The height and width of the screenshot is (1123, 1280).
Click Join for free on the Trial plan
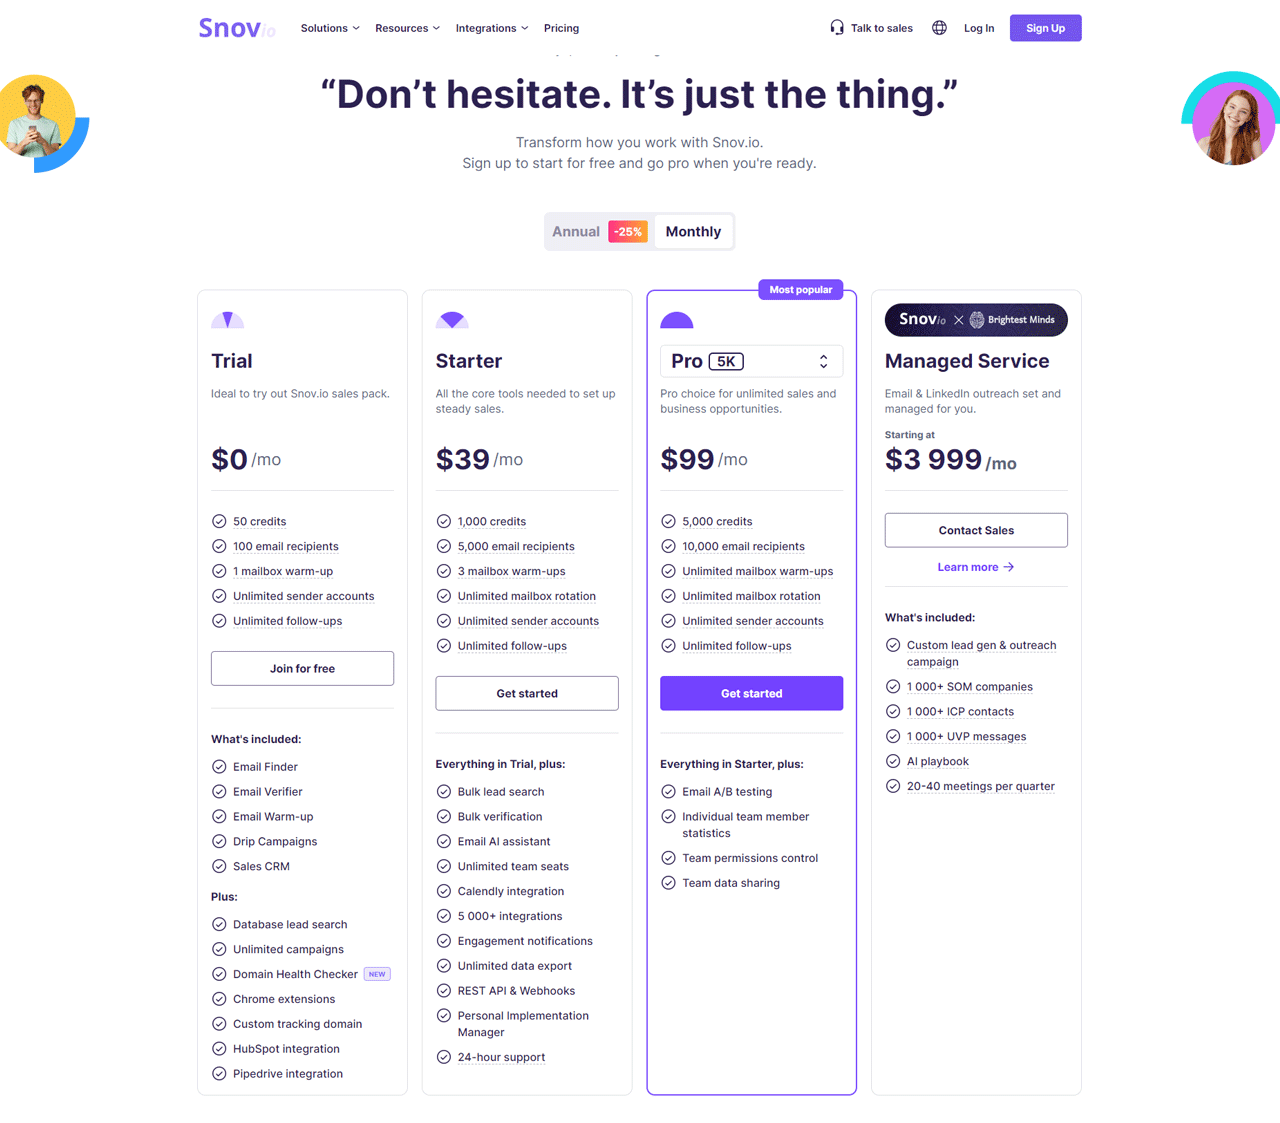point(302,668)
